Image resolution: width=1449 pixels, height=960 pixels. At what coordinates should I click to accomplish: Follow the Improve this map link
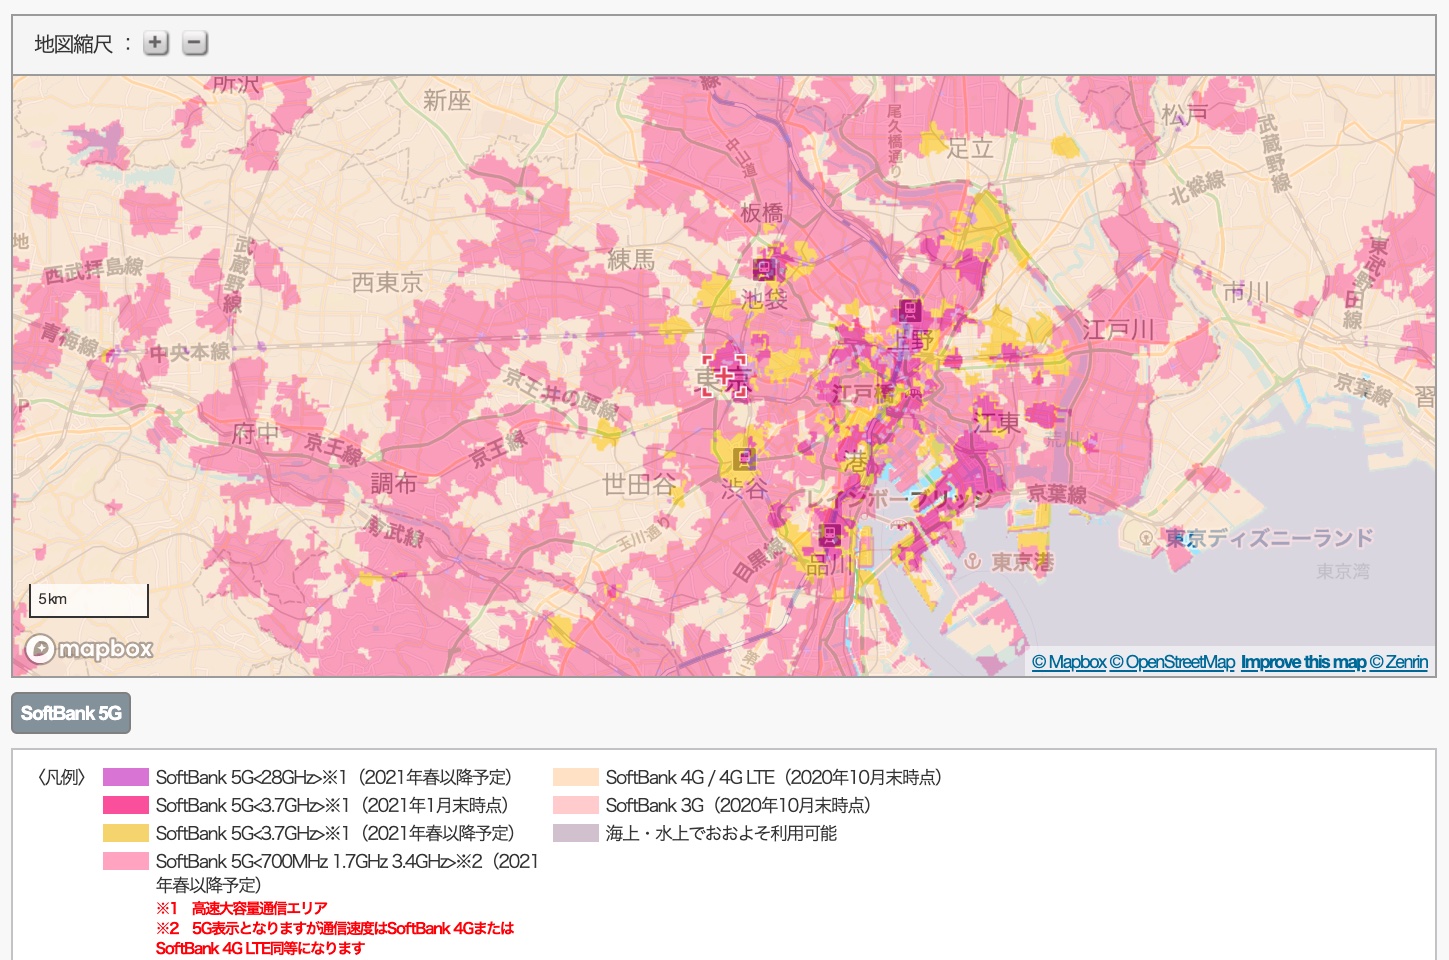click(x=1303, y=662)
